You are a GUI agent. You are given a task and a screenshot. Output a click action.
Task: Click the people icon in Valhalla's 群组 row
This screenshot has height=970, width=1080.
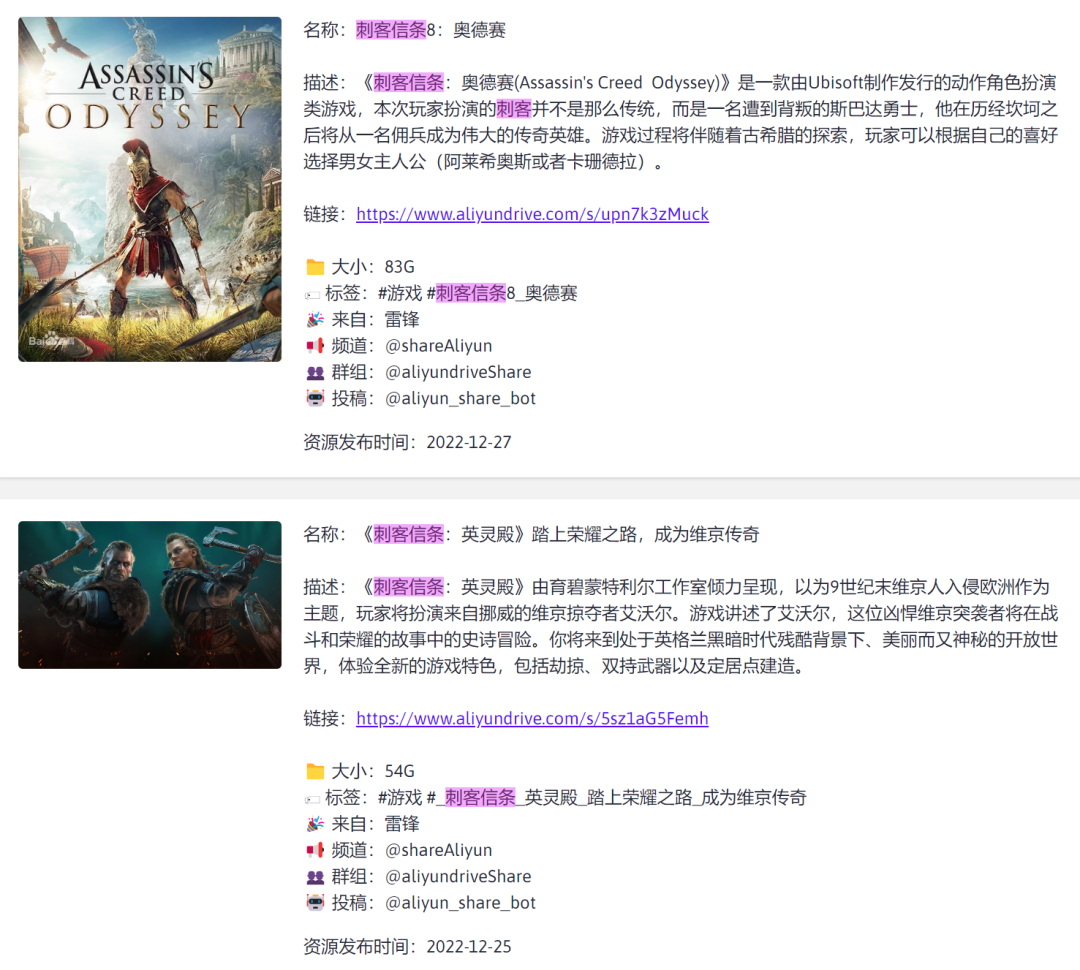(315, 877)
